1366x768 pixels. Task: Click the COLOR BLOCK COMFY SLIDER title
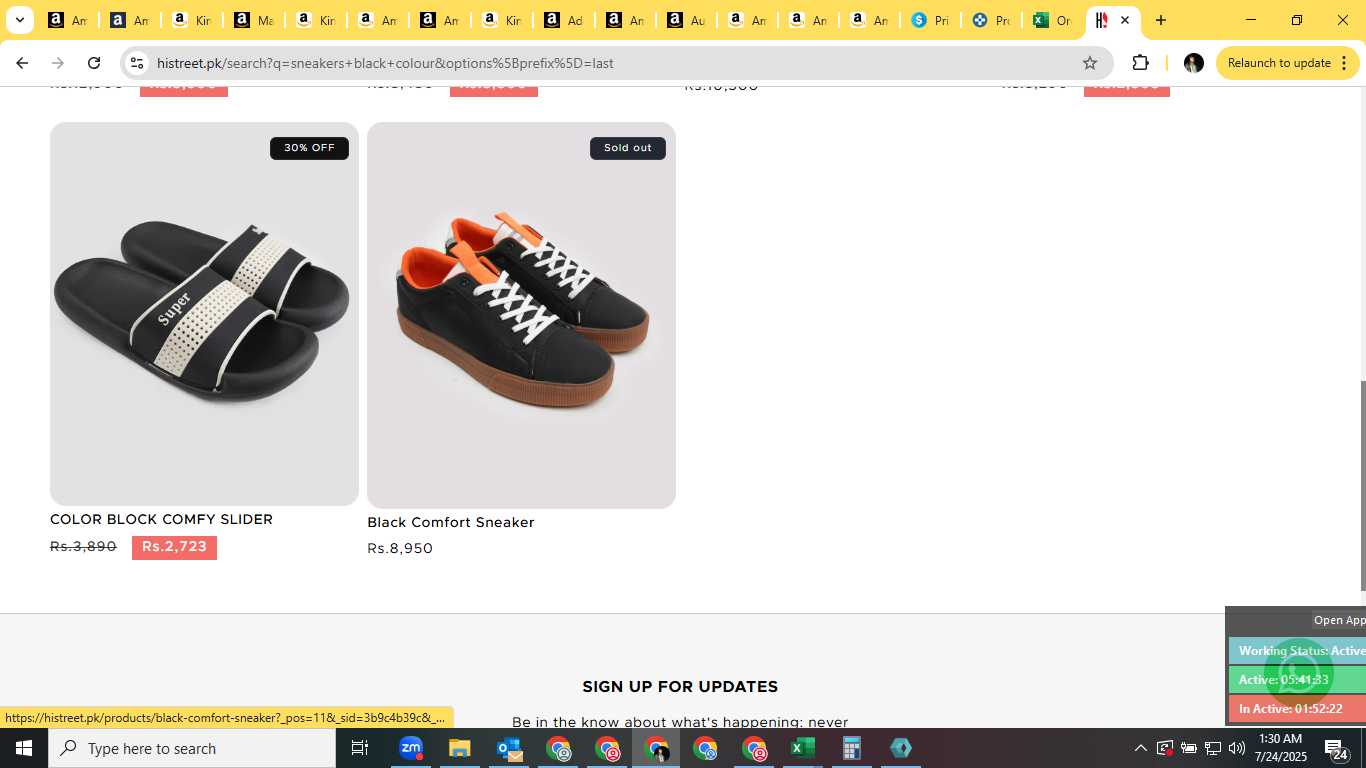pos(161,520)
